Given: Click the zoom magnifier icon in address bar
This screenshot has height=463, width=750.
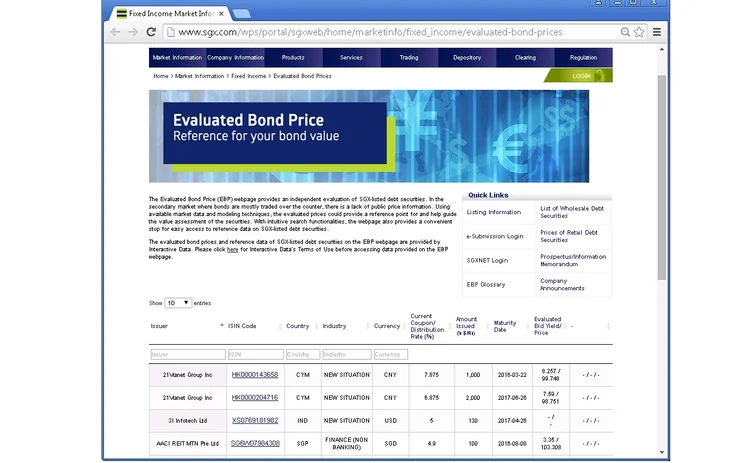Looking at the screenshot, I should pos(625,32).
